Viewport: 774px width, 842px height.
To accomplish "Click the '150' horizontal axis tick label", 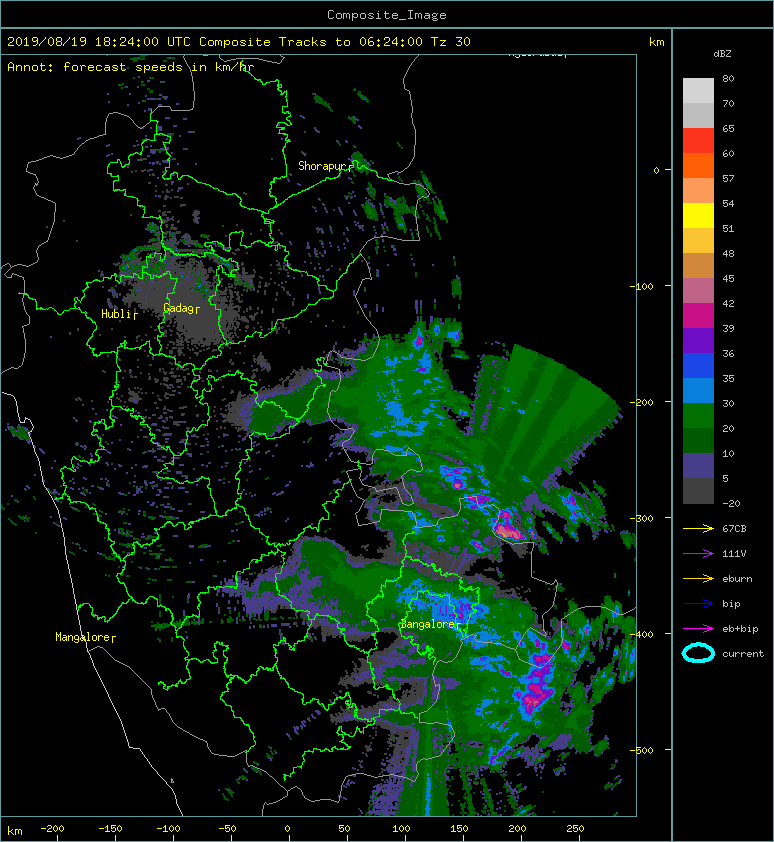I will click(x=459, y=829).
